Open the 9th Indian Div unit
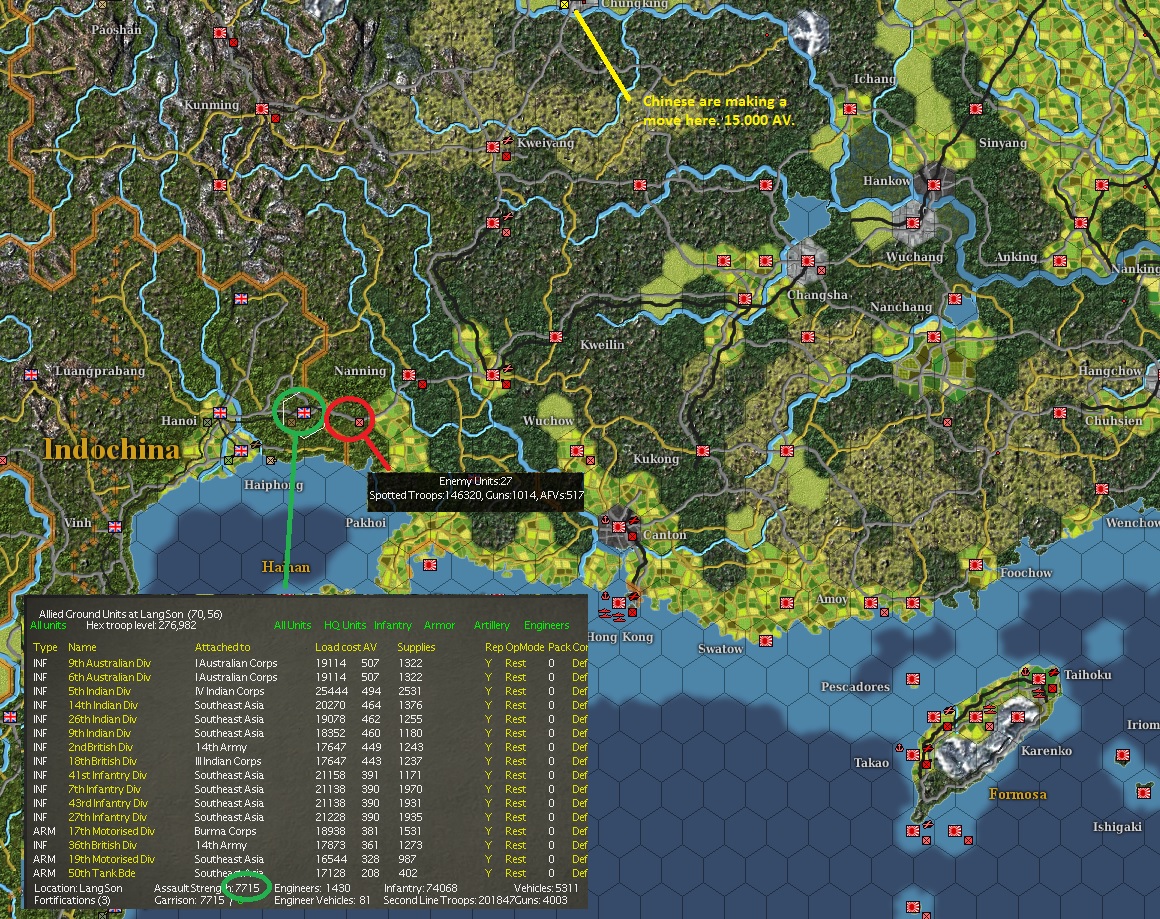 (99, 733)
